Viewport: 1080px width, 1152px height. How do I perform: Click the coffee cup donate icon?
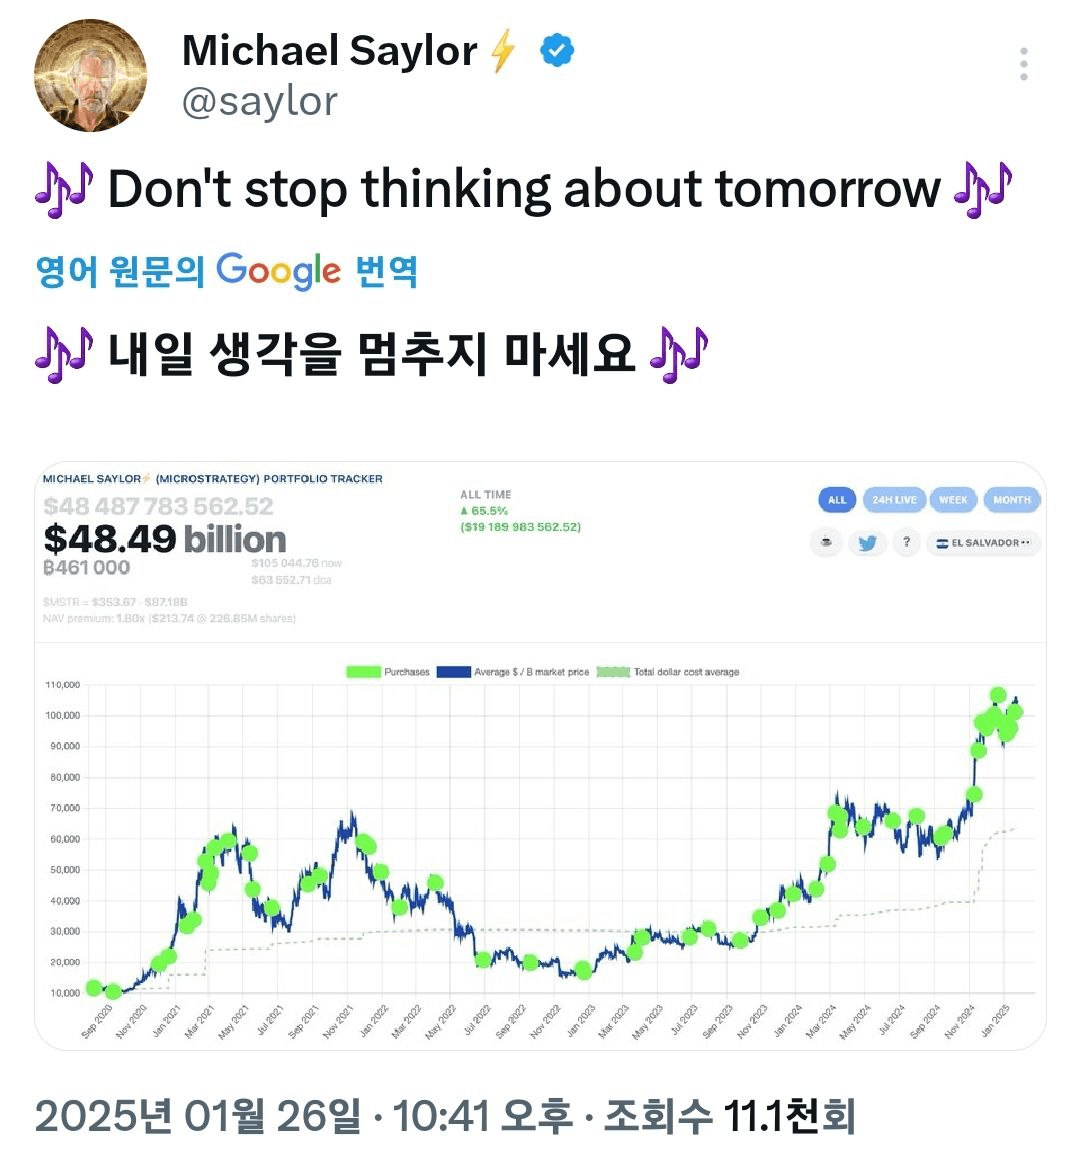[x=827, y=543]
